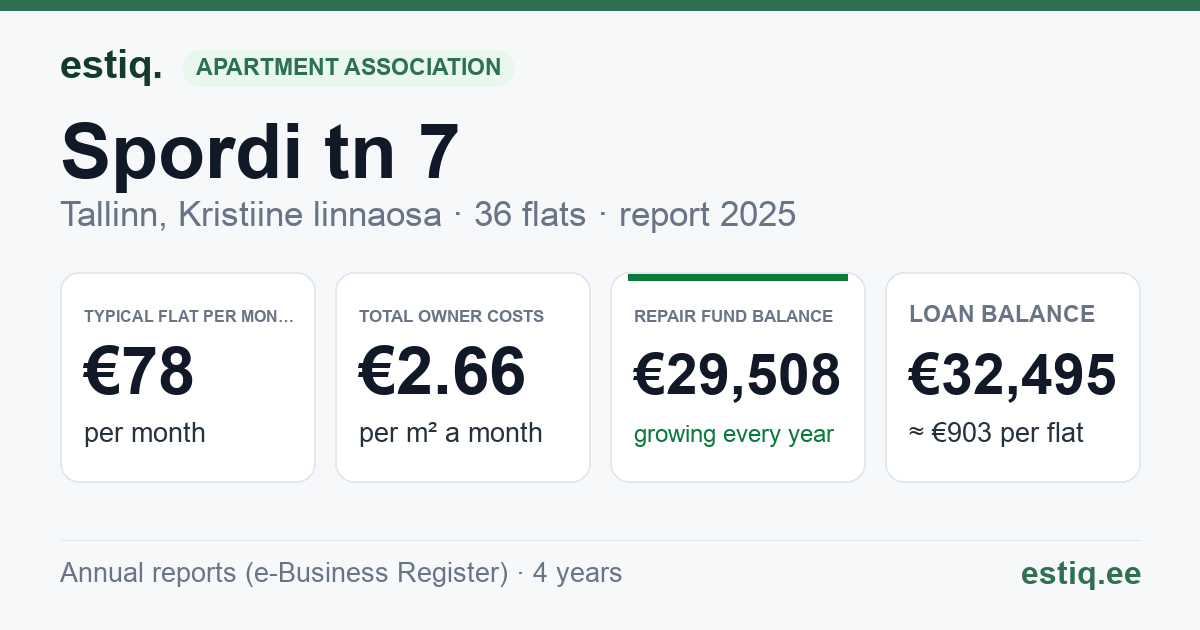Open the Total owner costs card
Image resolution: width=1200 pixels, height=630 pixels.
(463, 377)
